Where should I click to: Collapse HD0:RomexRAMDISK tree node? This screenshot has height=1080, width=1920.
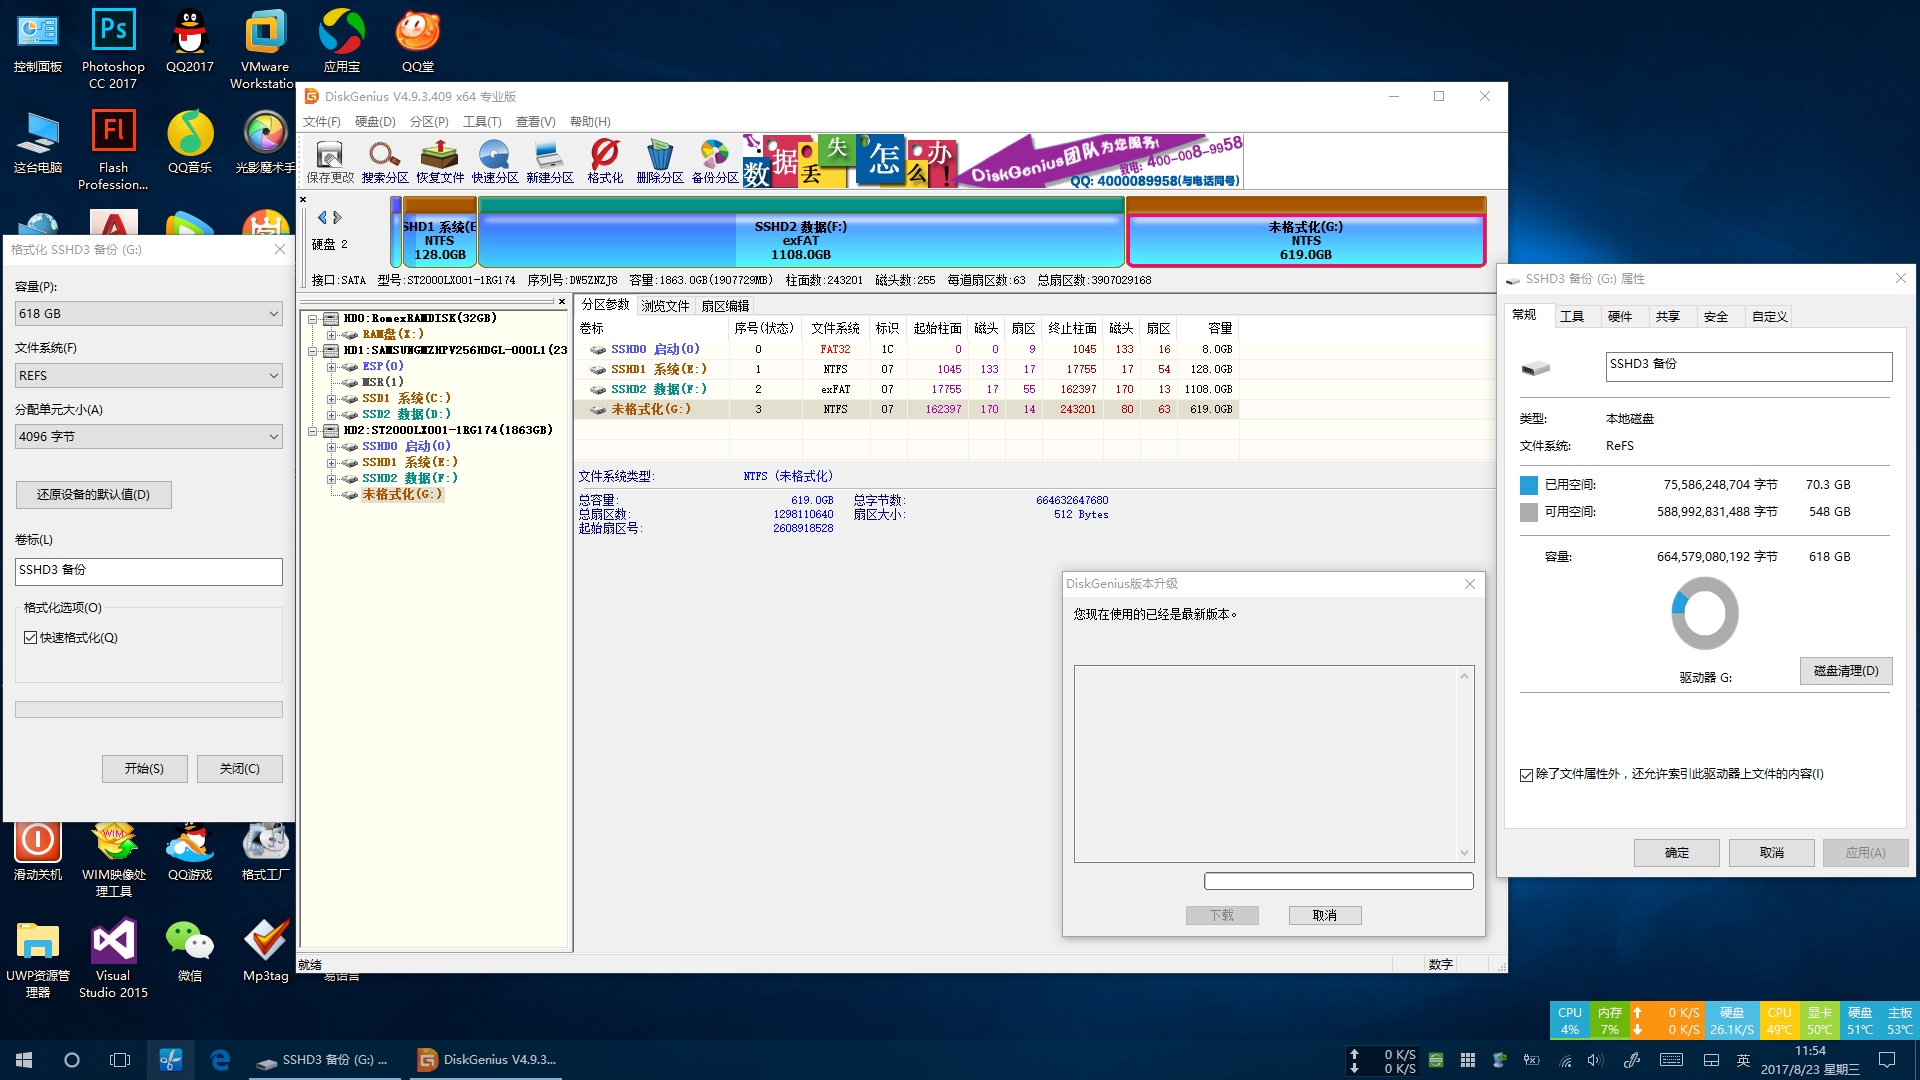pos(313,319)
